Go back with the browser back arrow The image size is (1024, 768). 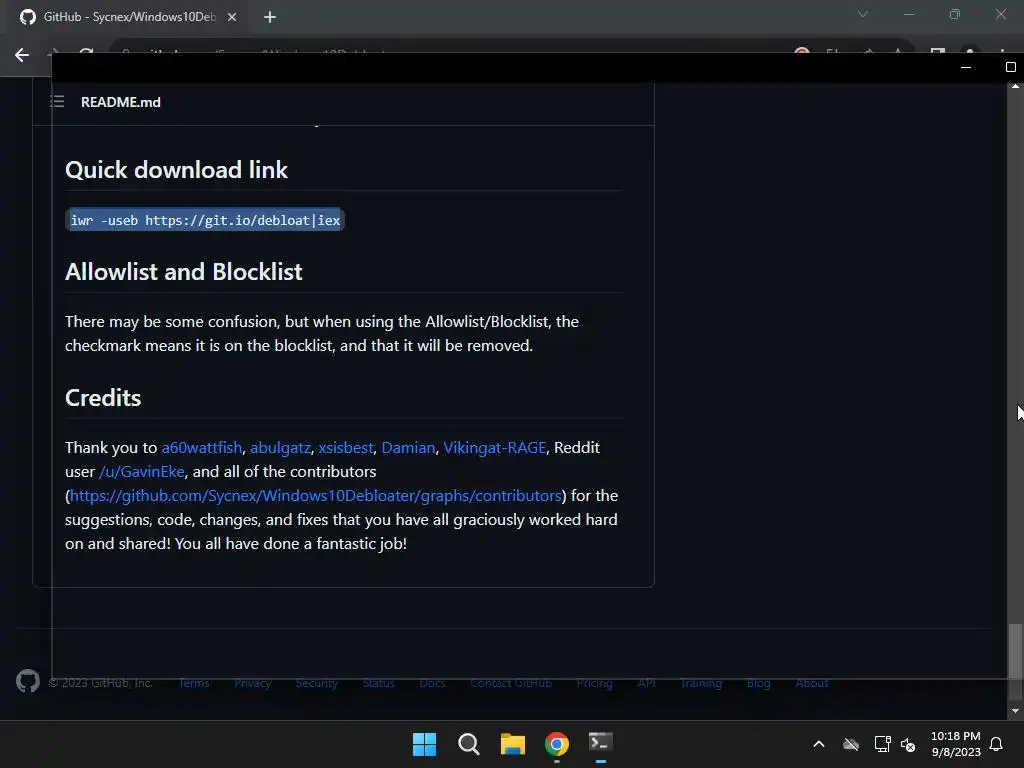coord(22,55)
